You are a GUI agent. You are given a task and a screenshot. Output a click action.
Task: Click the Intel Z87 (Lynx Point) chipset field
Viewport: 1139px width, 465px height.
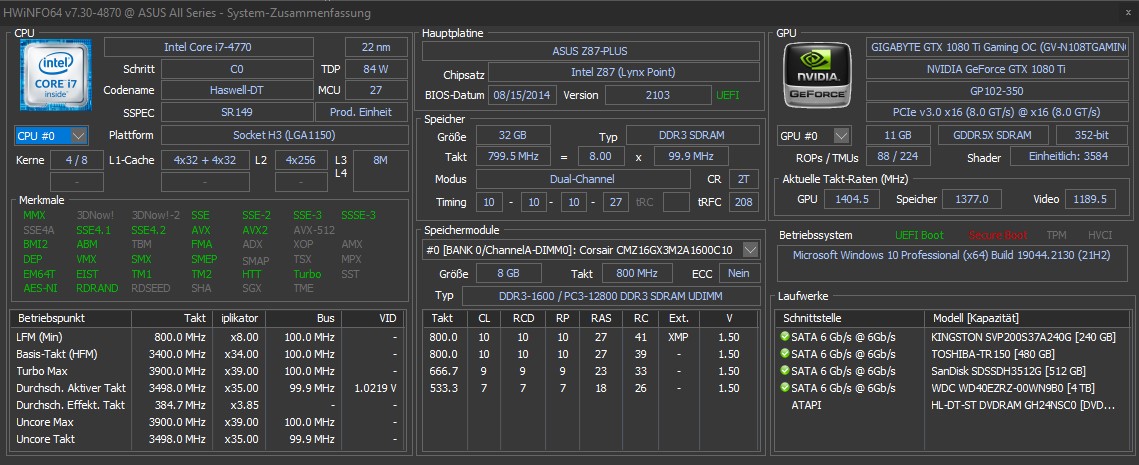(x=623, y=73)
